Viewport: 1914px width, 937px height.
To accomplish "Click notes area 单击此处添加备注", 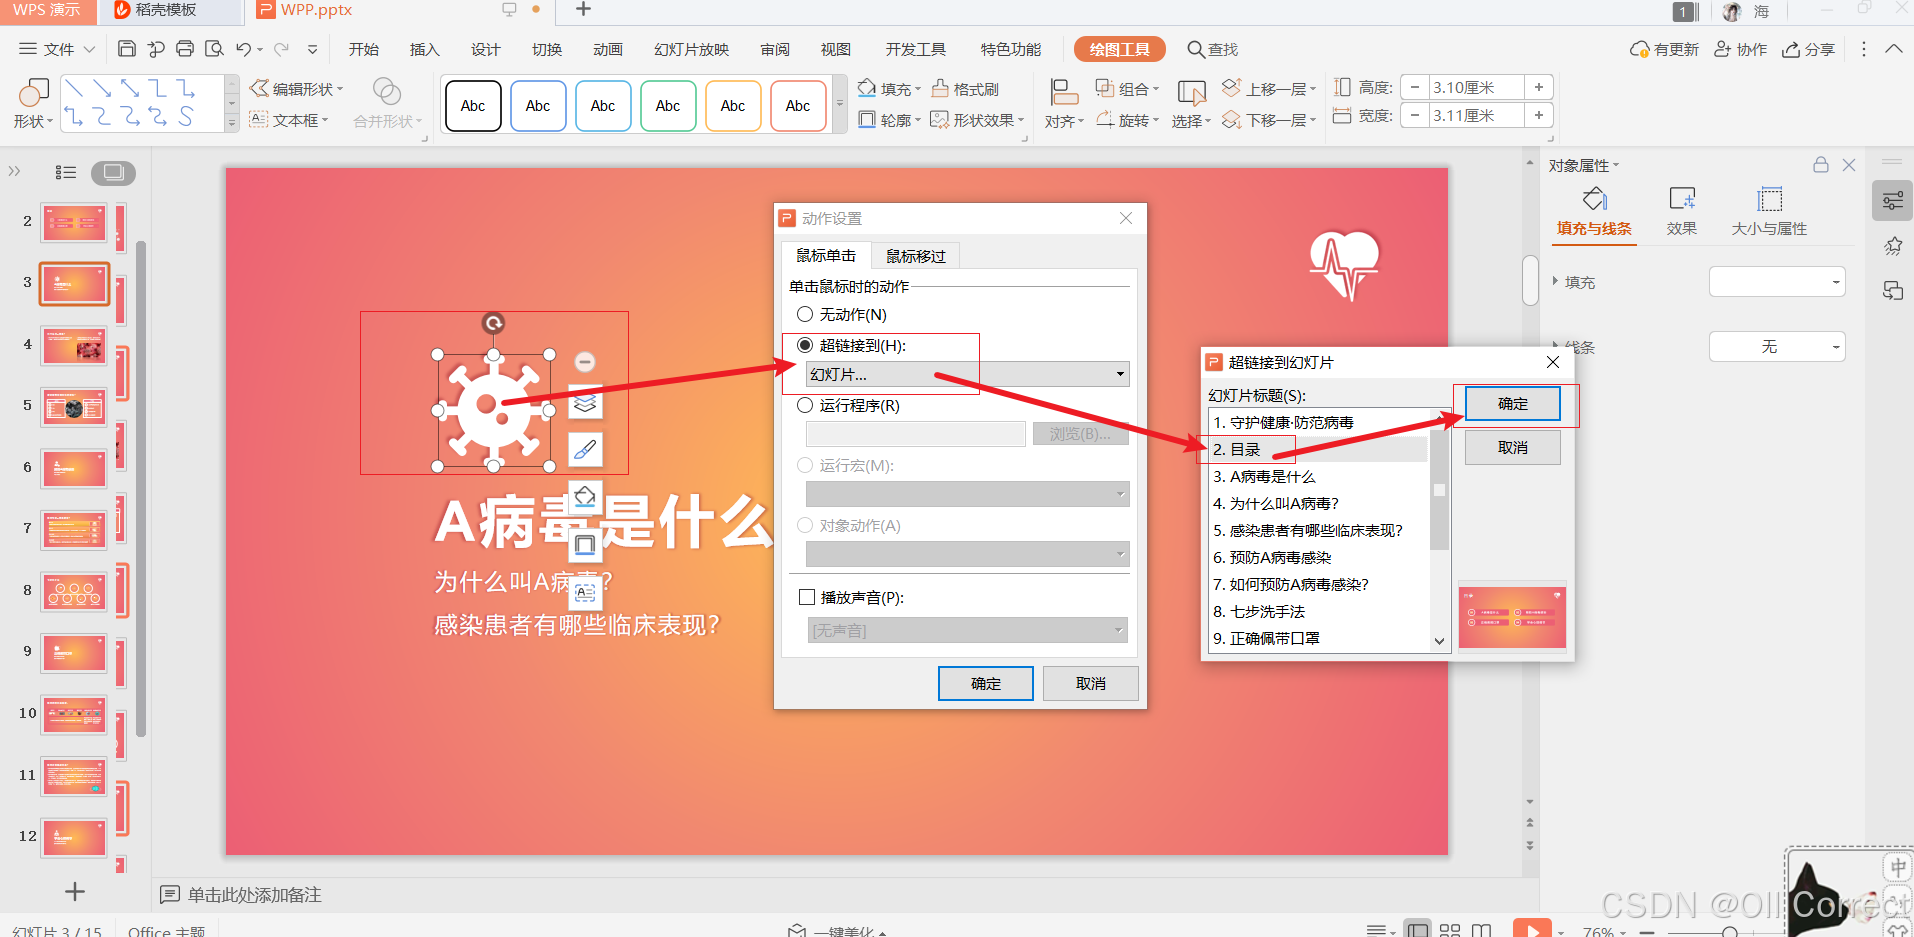I will tap(254, 894).
